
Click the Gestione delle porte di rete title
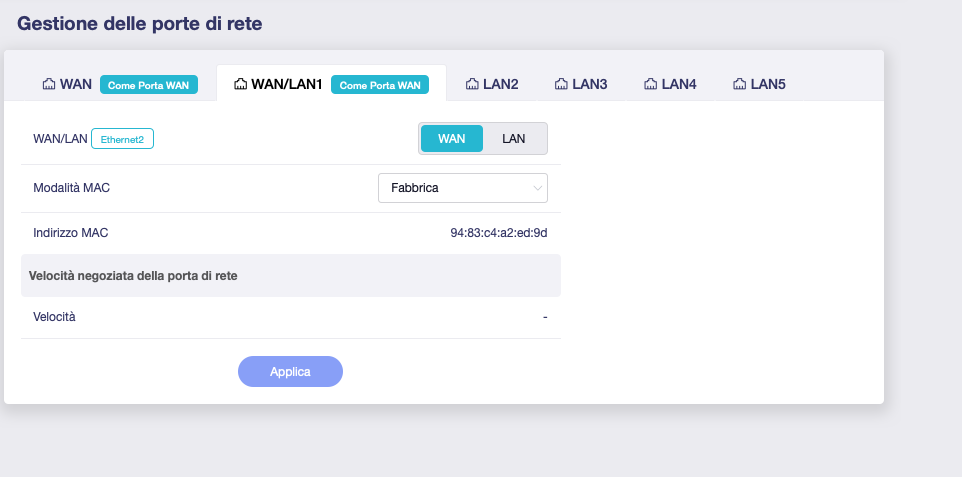pos(140,23)
